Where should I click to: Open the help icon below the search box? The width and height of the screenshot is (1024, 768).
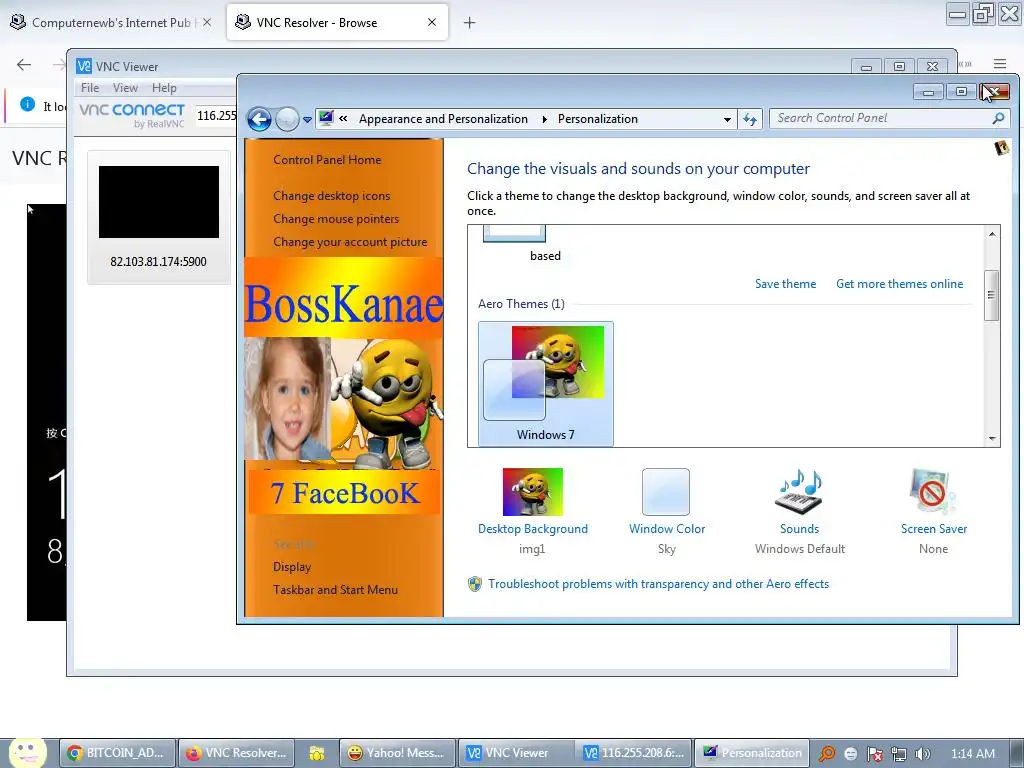point(1001,148)
